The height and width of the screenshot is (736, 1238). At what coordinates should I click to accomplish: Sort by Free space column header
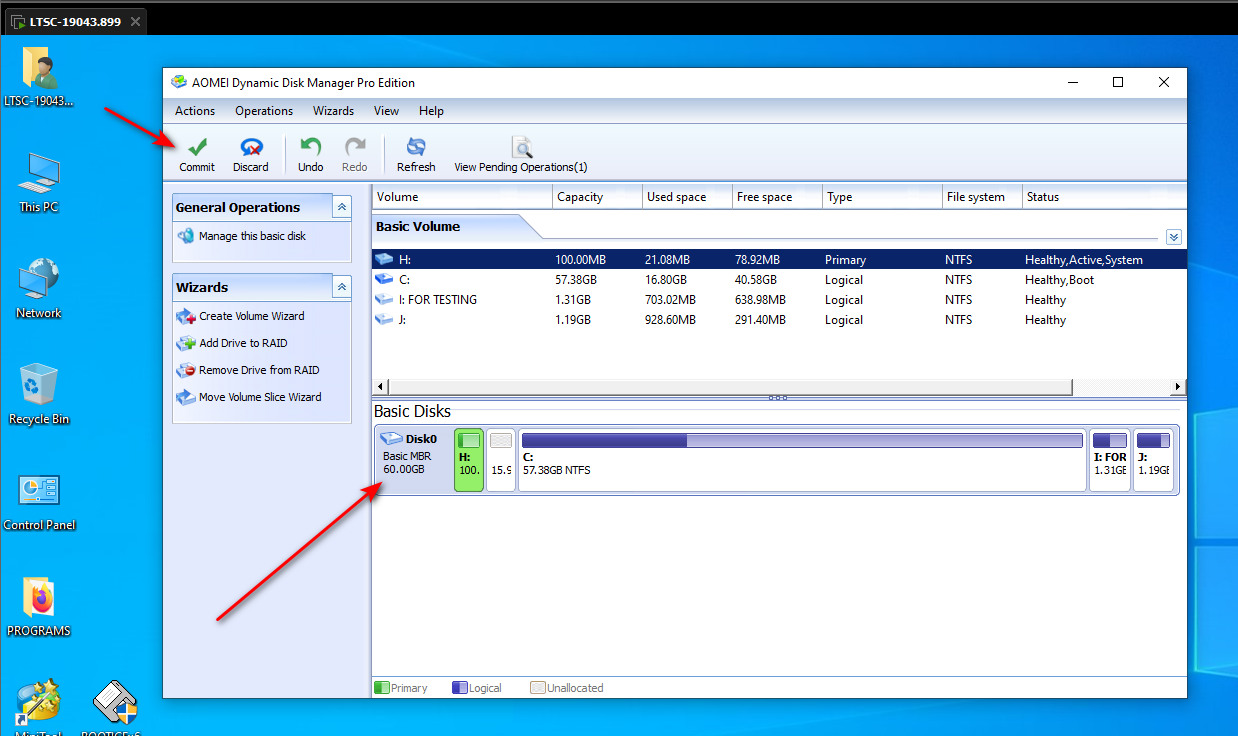(777, 197)
